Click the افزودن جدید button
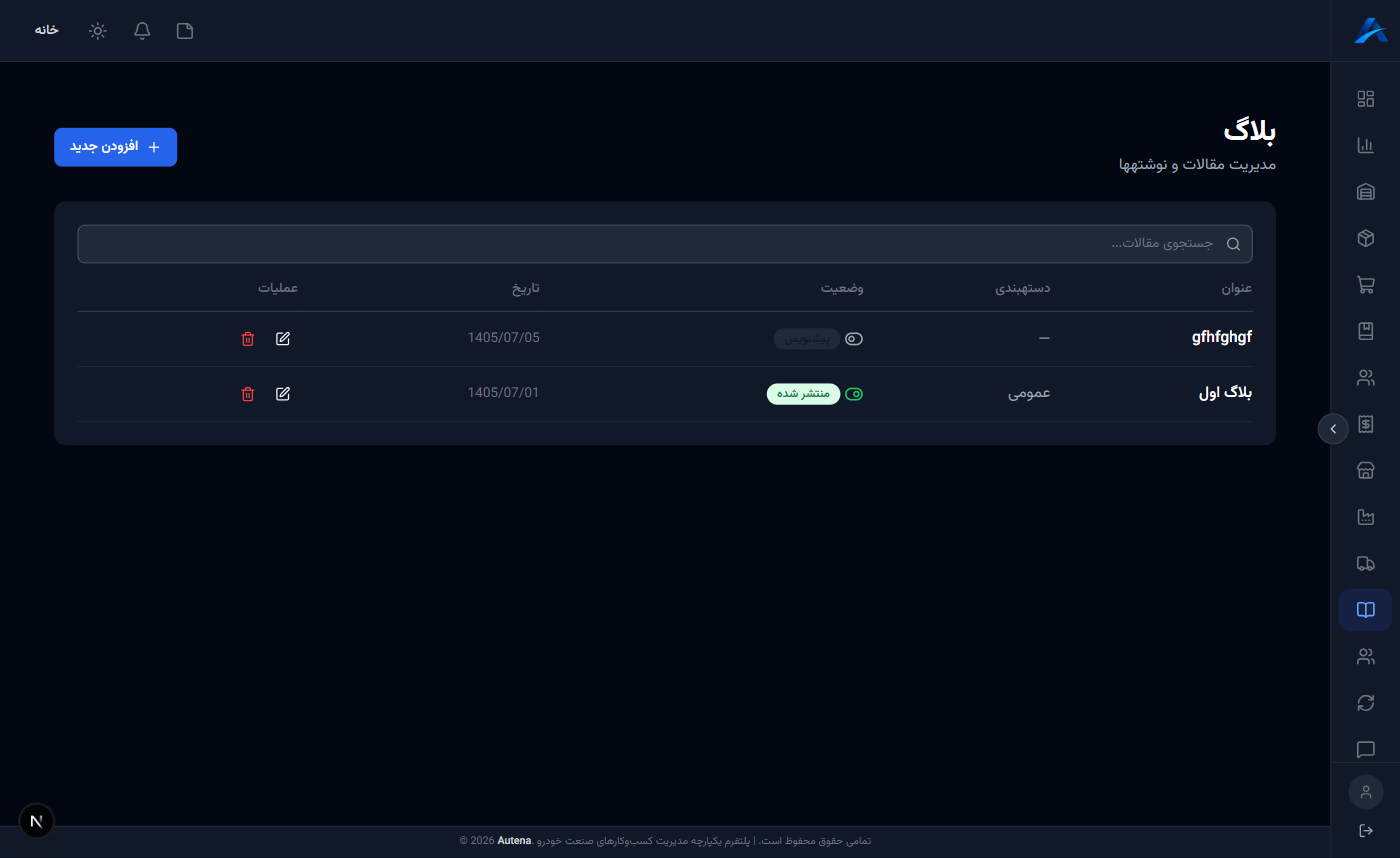1400x858 pixels. point(115,147)
